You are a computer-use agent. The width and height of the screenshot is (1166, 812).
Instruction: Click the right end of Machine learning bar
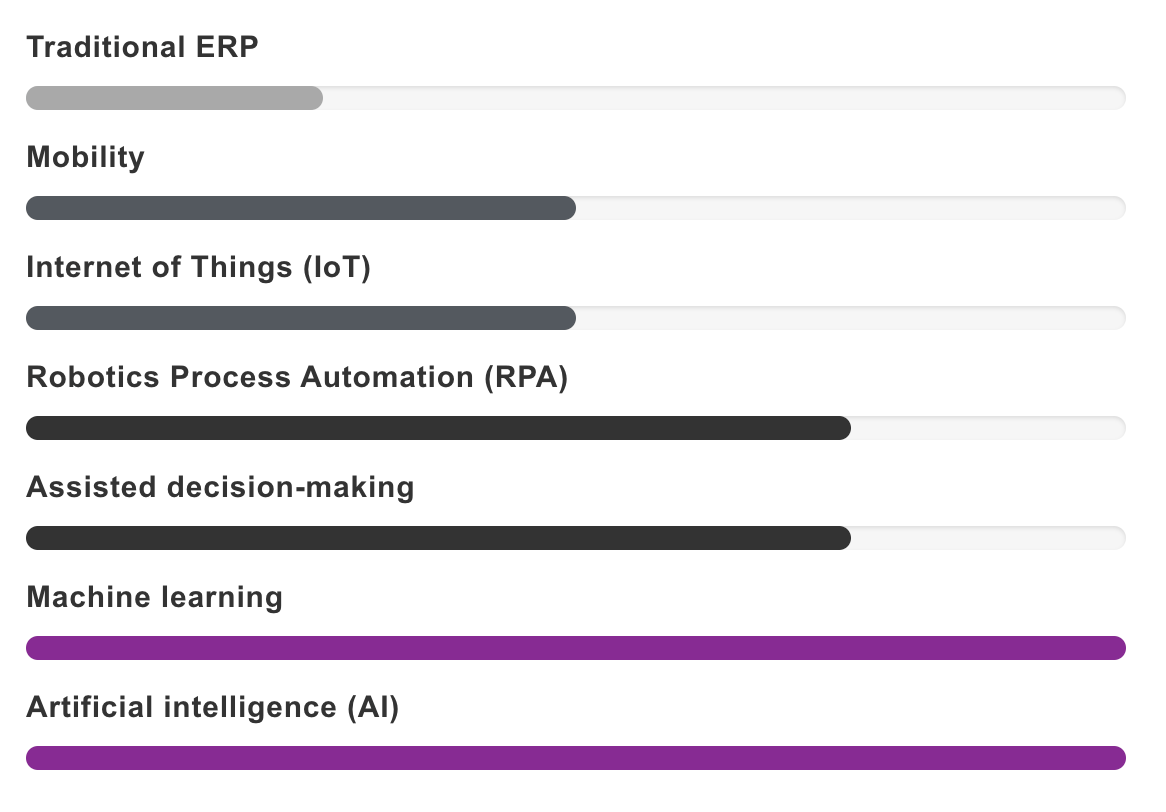click(x=1115, y=648)
